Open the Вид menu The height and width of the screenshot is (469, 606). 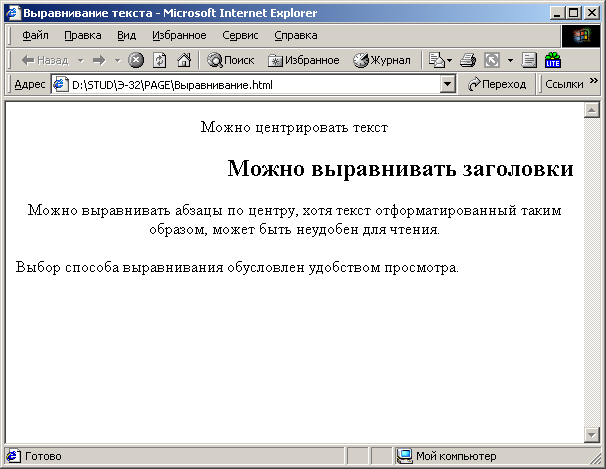point(126,36)
